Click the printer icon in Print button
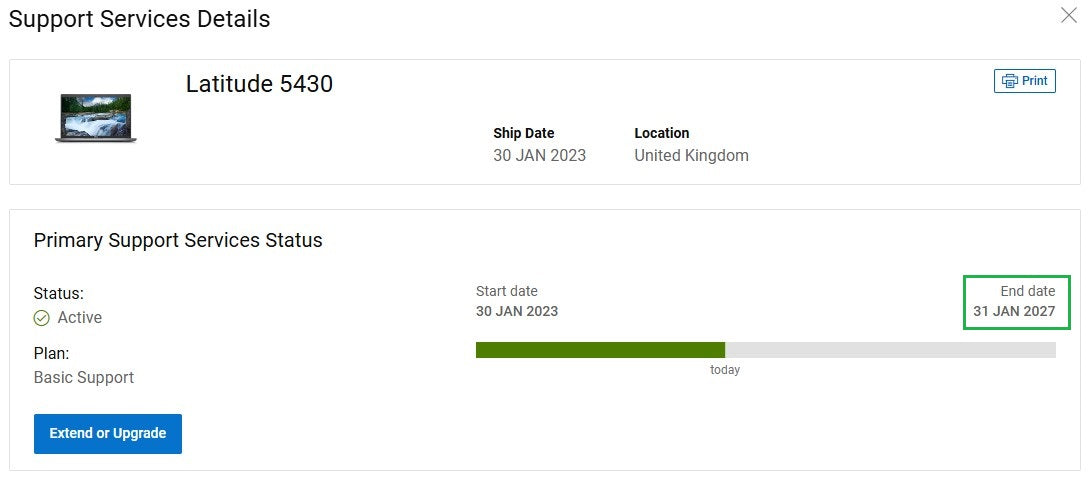The image size is (1092, 480). (x=1009, y=81)
